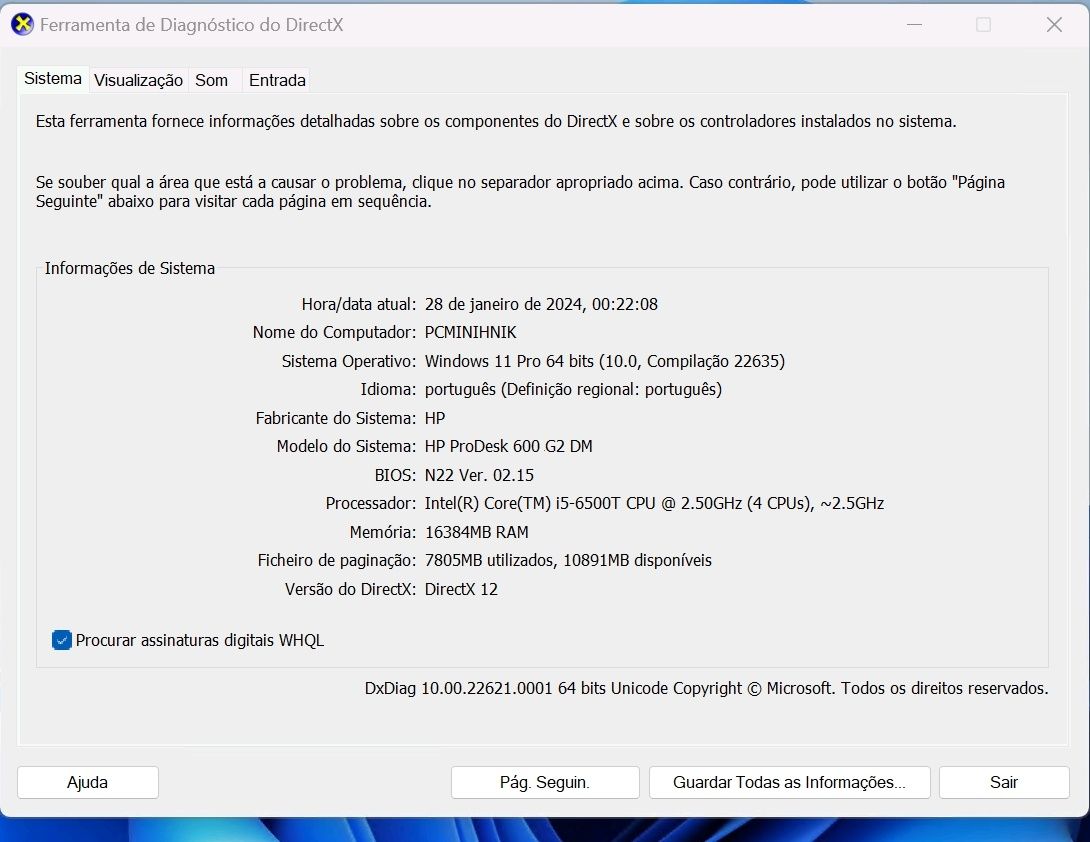The height and width of the screenshot is (842, 1090).
Task: Click Guardar Todas as Informações button
Action: [790, 782]
